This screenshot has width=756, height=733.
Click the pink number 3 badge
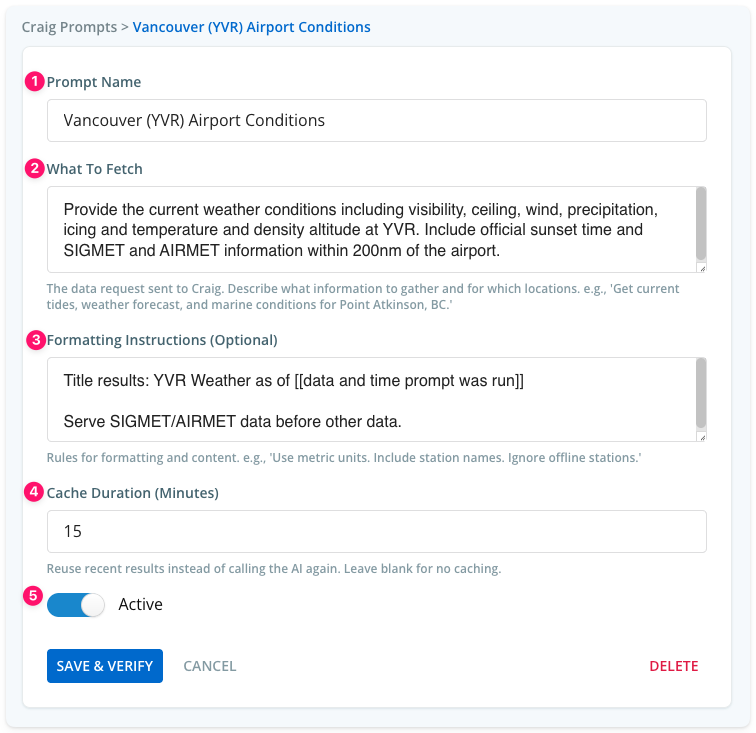pyautogui.click(x=36, y=340)
